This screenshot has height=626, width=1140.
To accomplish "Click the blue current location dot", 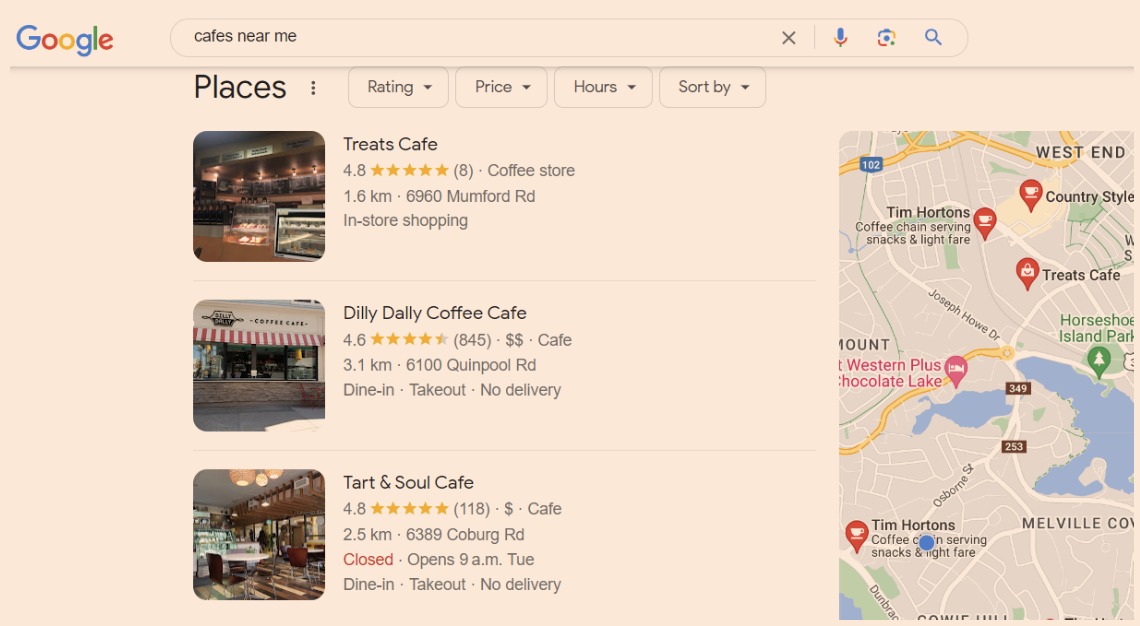I will (926, 542).
